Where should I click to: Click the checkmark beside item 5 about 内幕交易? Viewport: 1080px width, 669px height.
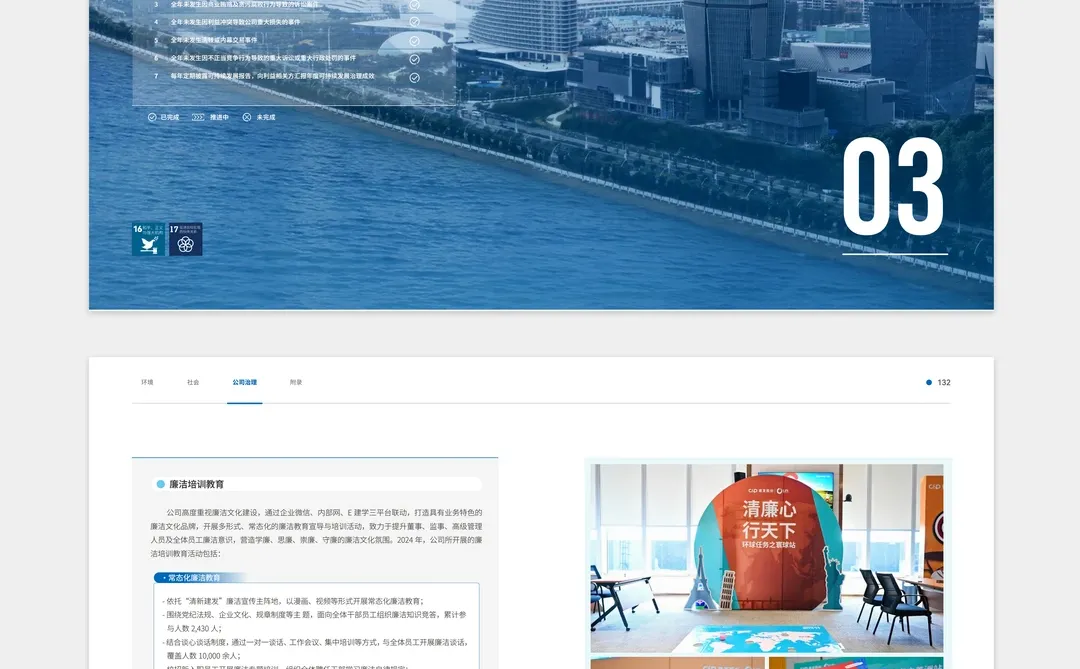(x=414, y=41)
